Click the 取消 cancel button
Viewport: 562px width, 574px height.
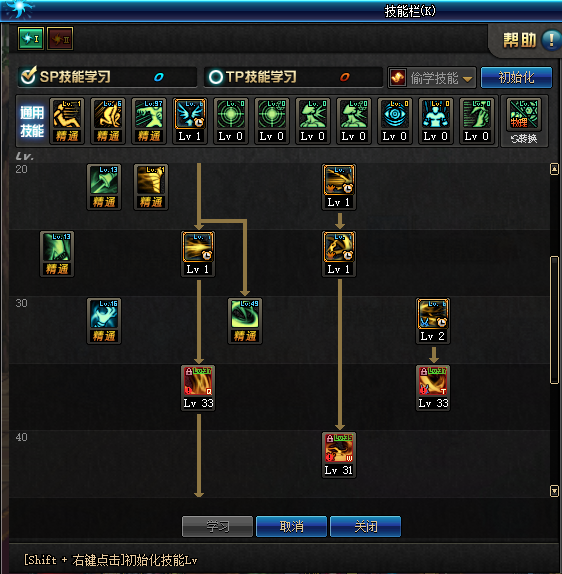tap(291, 526)
